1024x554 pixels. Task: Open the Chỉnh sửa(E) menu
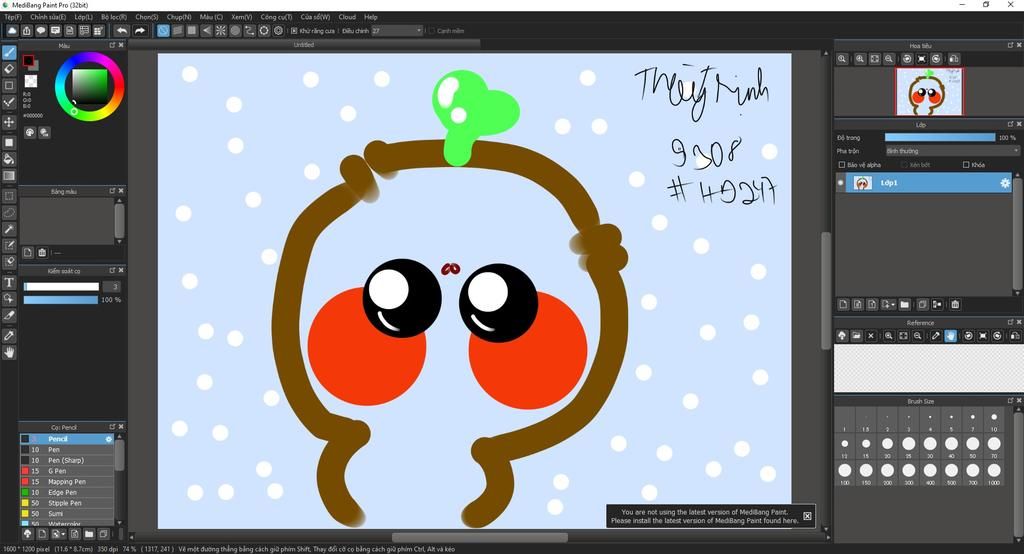[48, 17]
